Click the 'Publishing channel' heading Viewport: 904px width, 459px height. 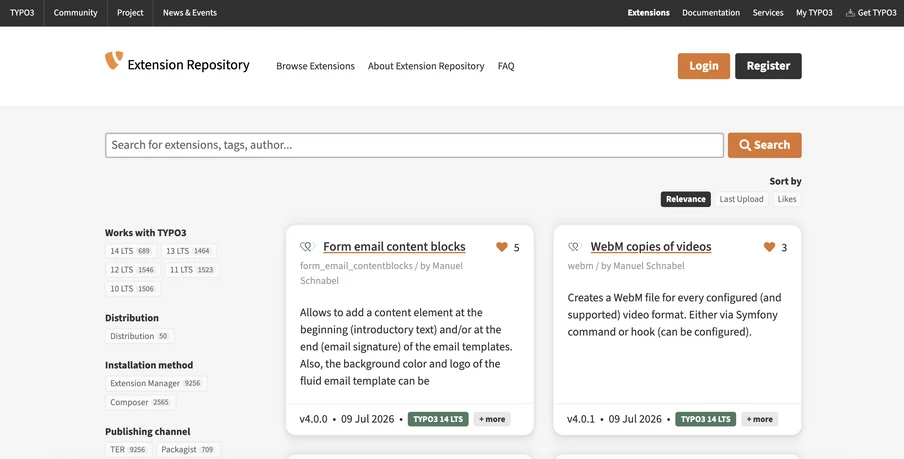pos(148,431)
